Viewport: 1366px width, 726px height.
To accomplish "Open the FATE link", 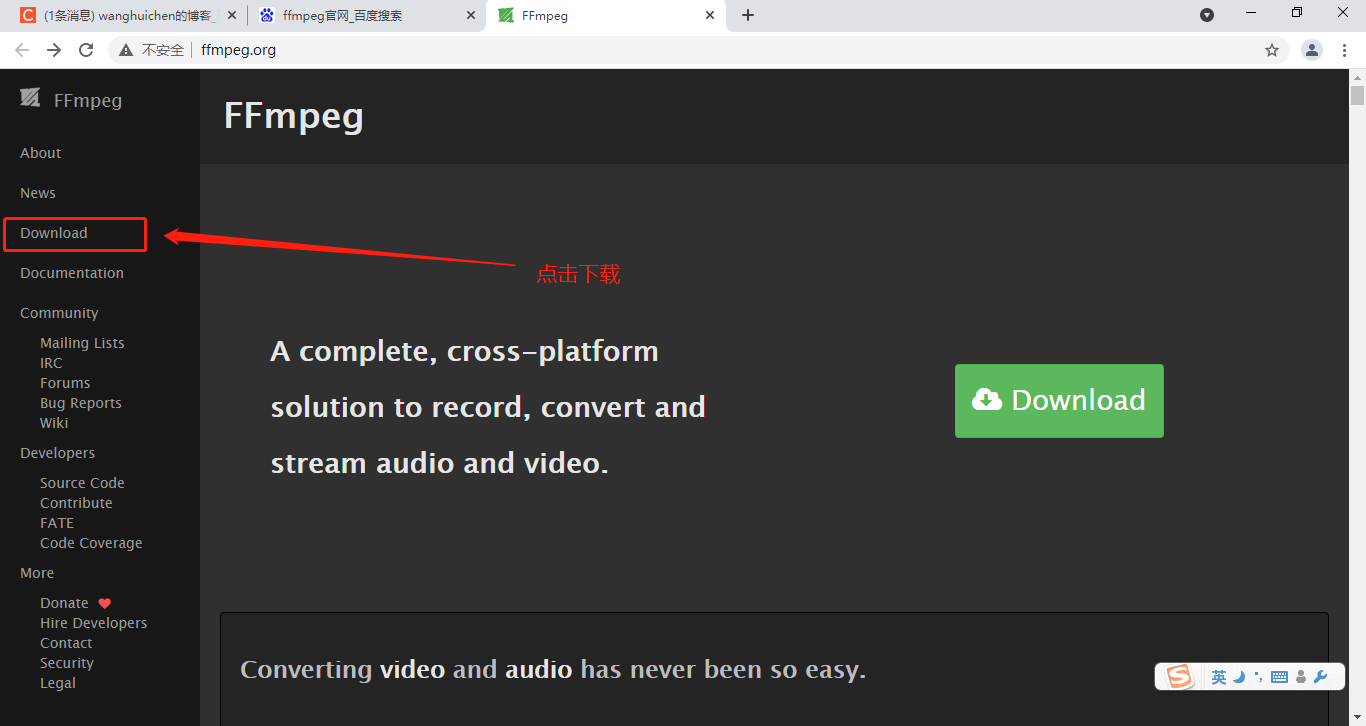I will 57,523.
